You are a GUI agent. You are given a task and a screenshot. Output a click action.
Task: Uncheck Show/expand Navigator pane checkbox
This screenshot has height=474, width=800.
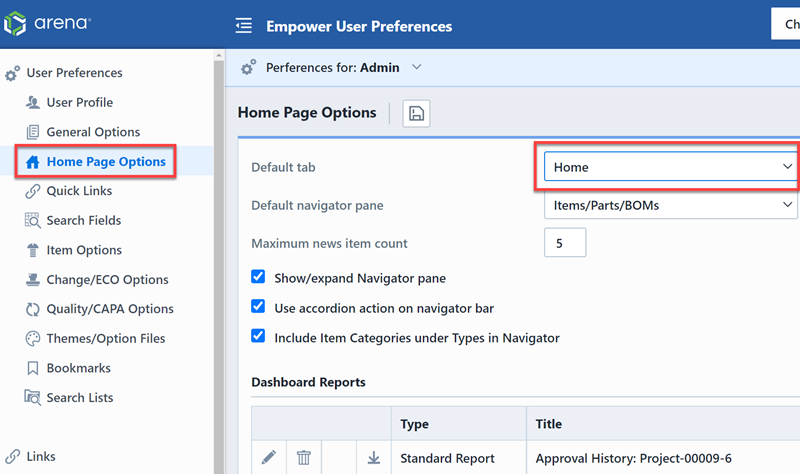tap(259, 277)
